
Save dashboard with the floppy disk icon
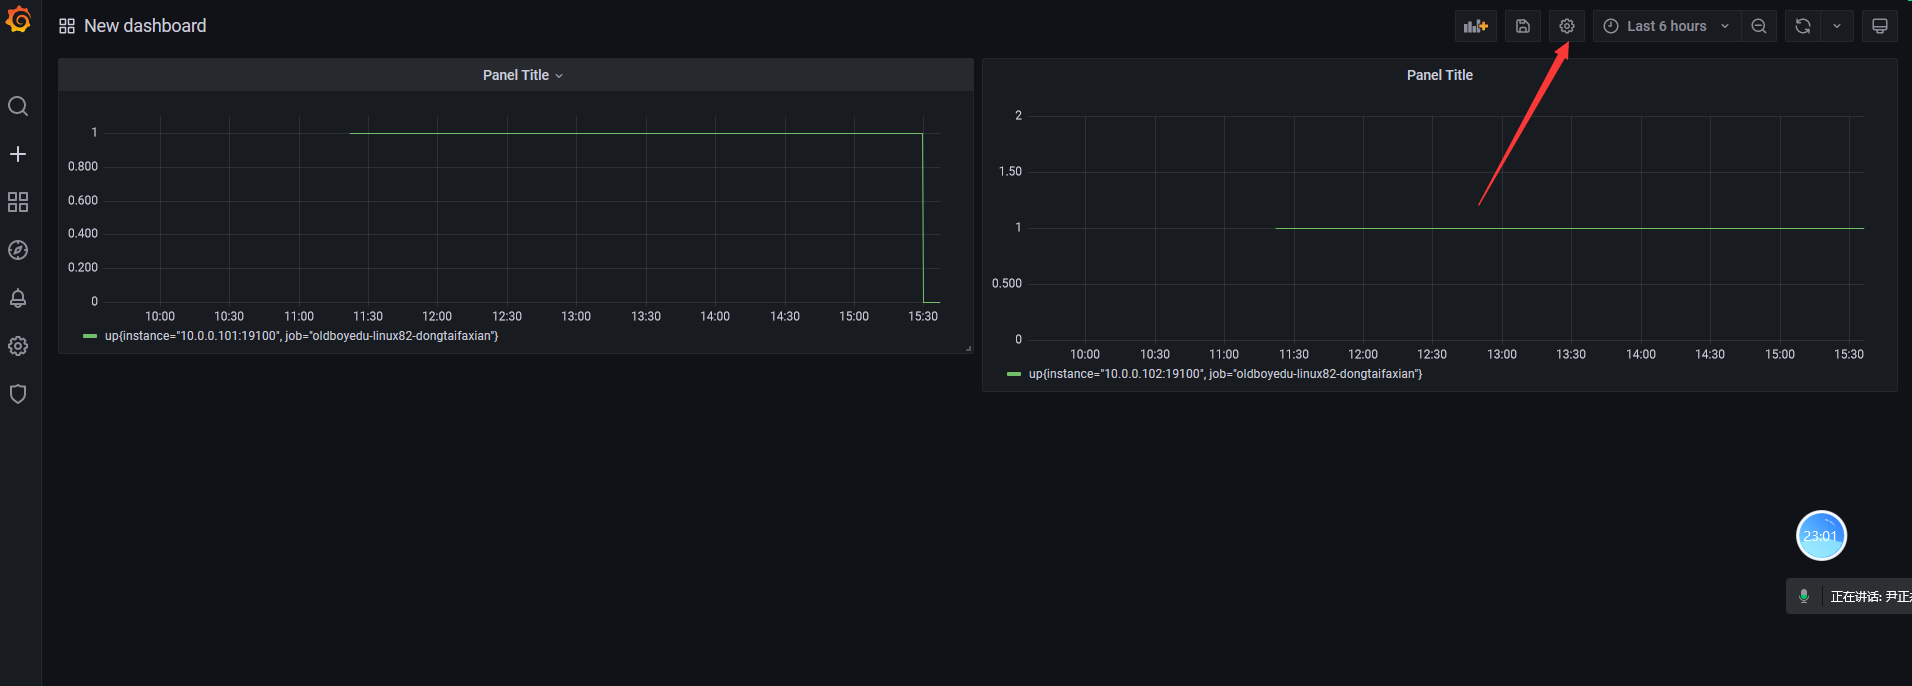click(x=1523, y=26)
